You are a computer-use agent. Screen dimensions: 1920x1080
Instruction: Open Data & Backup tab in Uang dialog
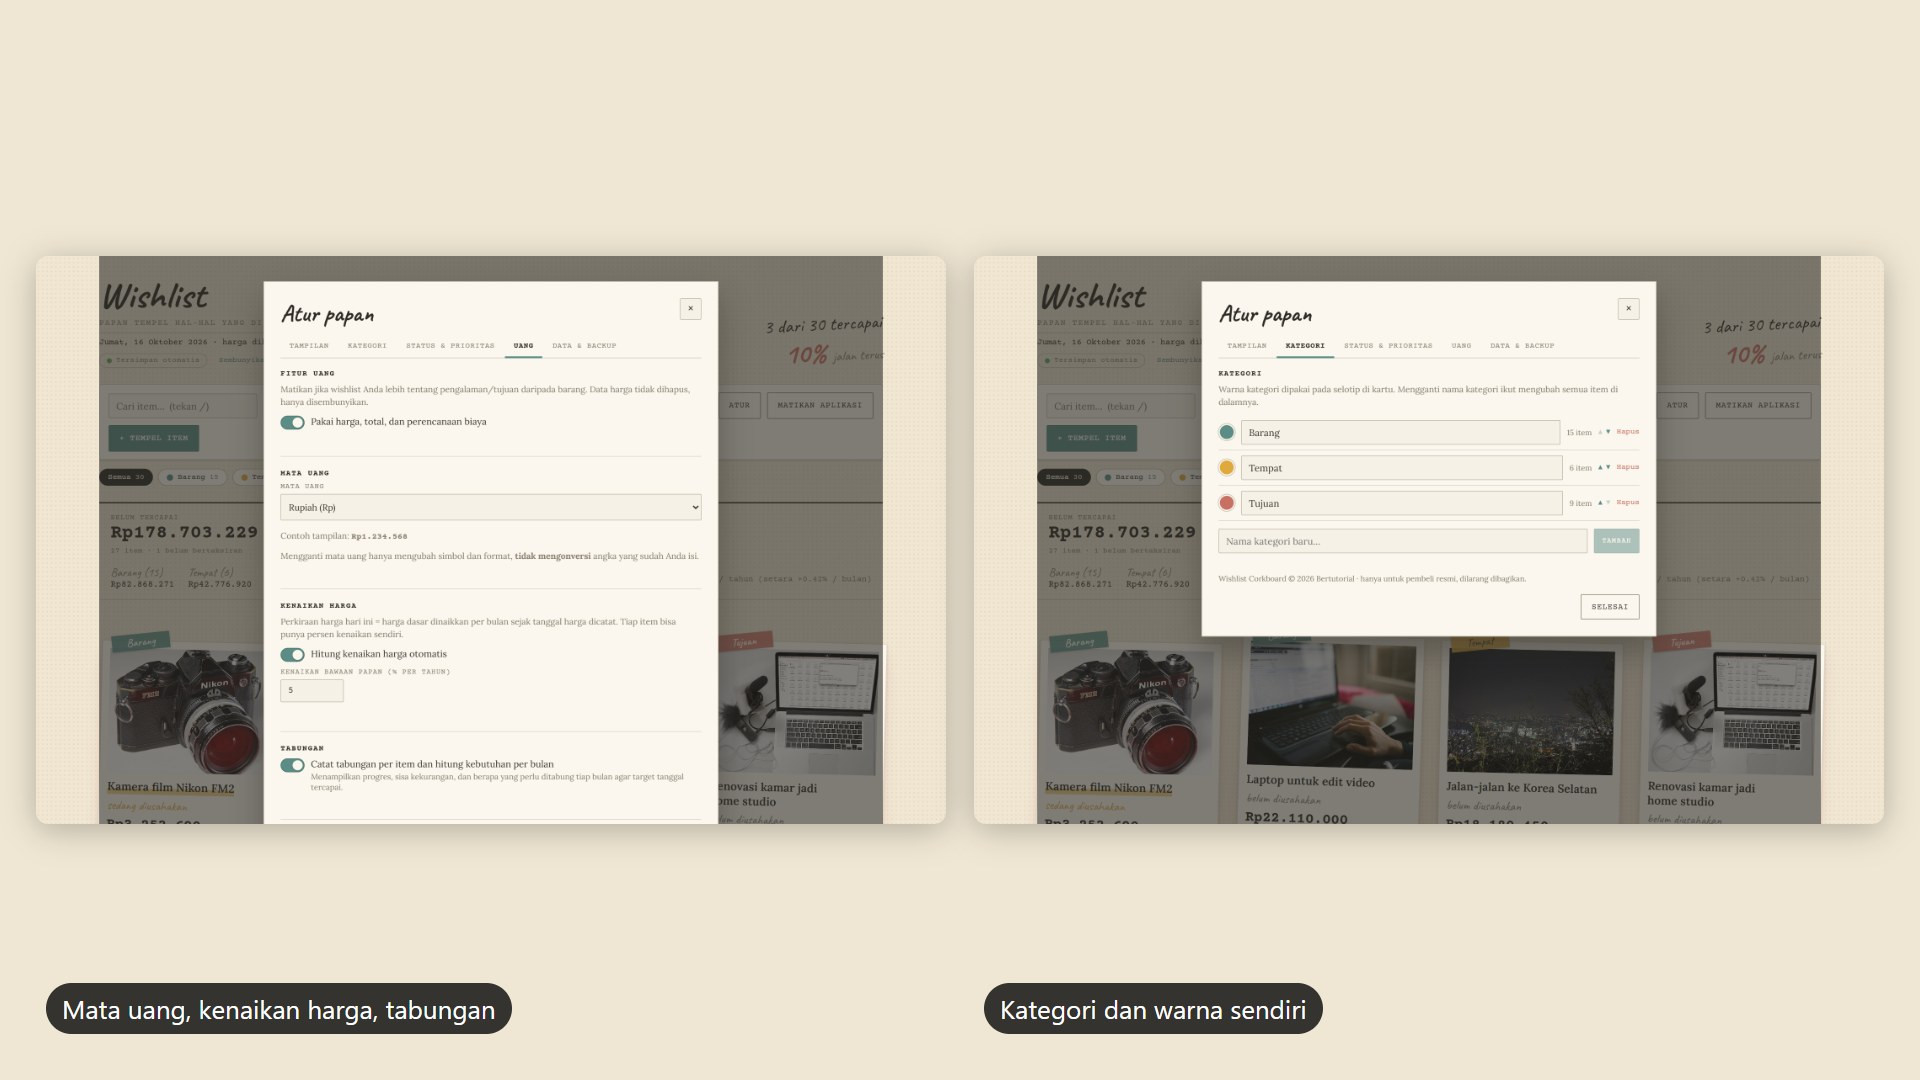tap(584, 346)
